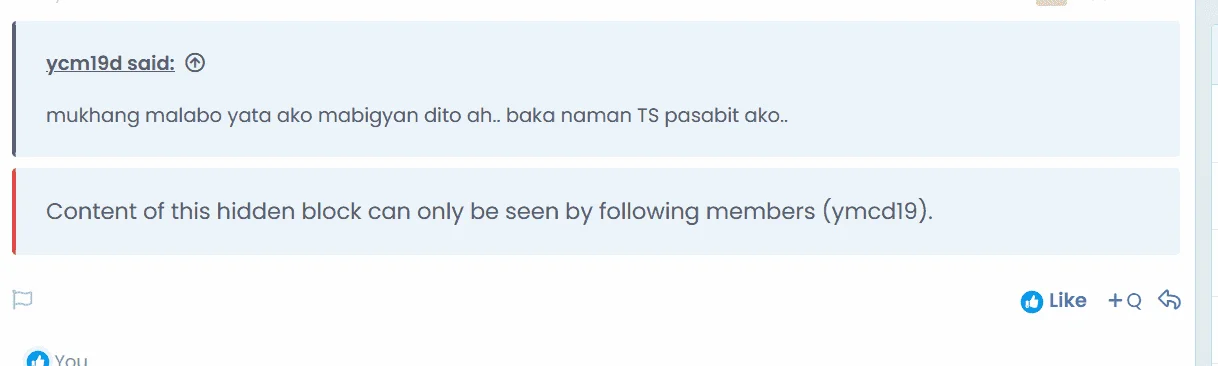Add post to multi-quote with +Q

(x=1124, y=300)
